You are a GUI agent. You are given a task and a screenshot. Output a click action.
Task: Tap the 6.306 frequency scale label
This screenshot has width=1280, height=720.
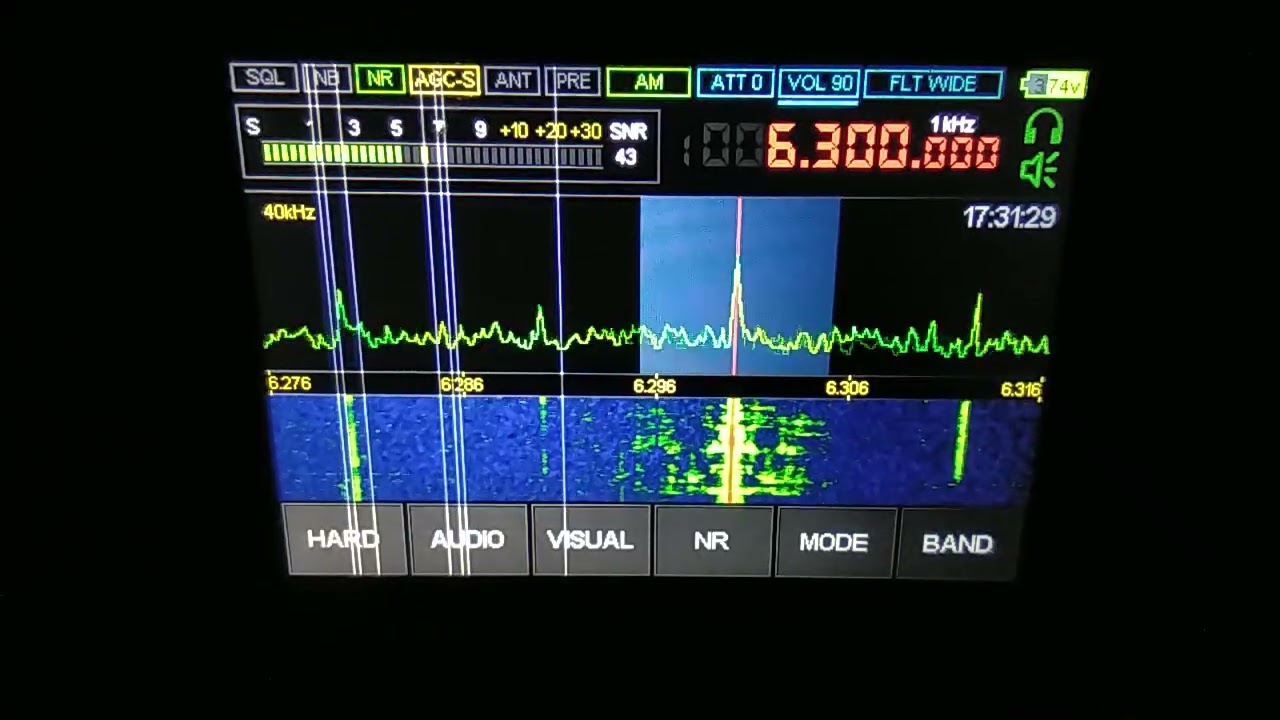click(847, 388)
